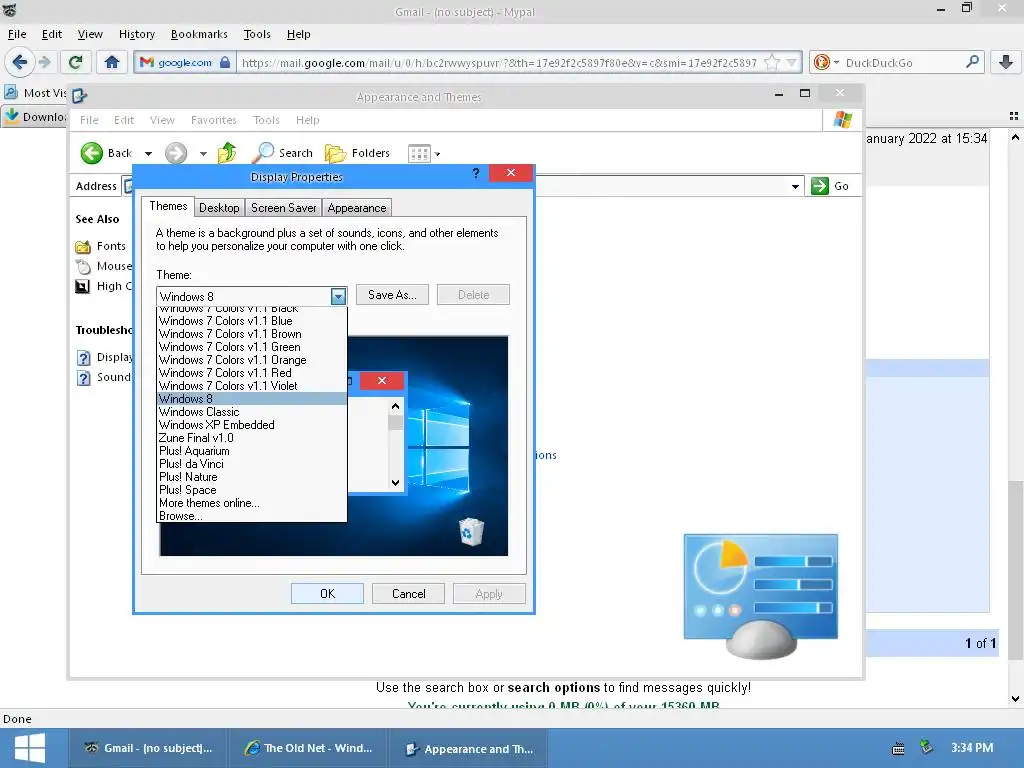Click the Display Properties help question mark
This screenshot has width=1024, height=768.
coord(476,173)
